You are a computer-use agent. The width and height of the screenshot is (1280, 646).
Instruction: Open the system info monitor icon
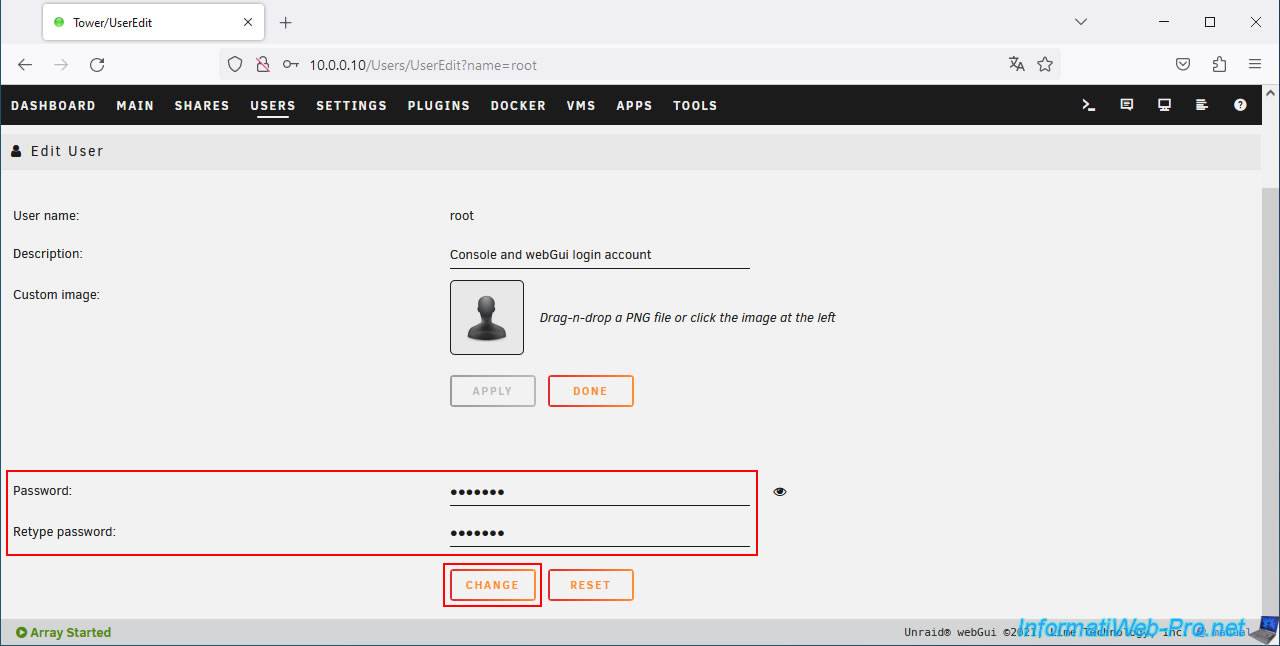1164,105
